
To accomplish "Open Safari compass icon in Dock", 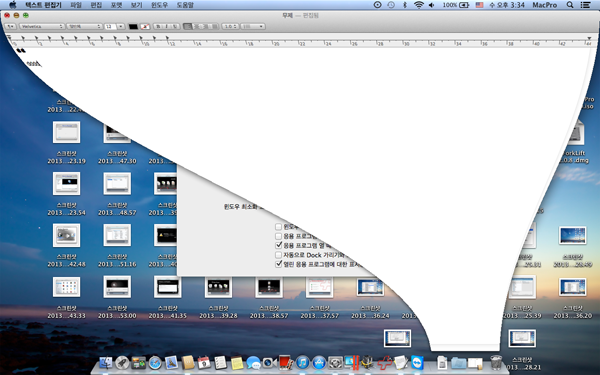I will tap(155, 362).
